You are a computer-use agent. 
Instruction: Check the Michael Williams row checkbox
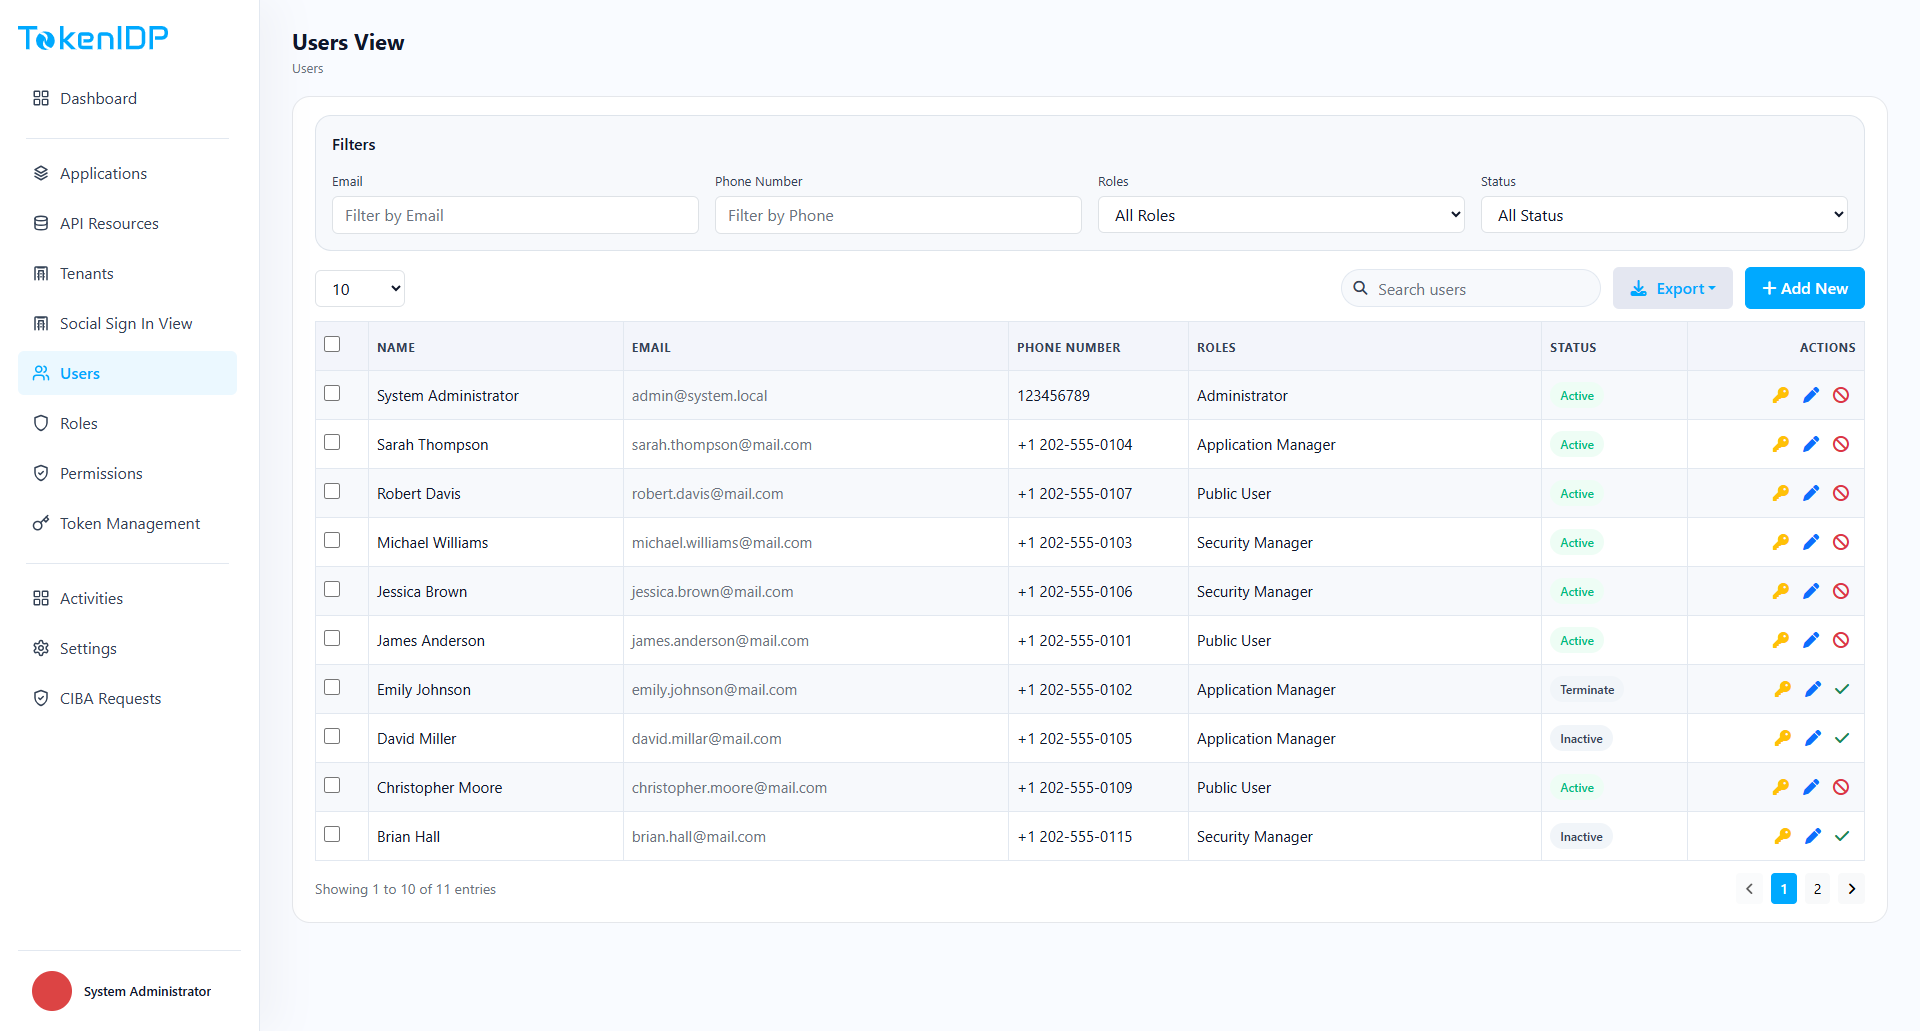(332, 540)
